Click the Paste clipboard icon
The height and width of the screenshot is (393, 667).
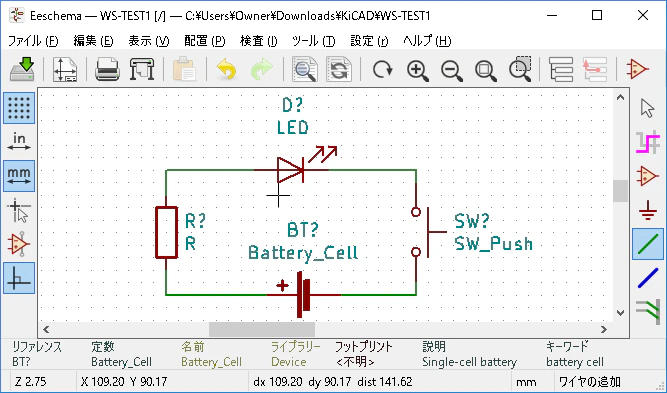tap(184, 69)
